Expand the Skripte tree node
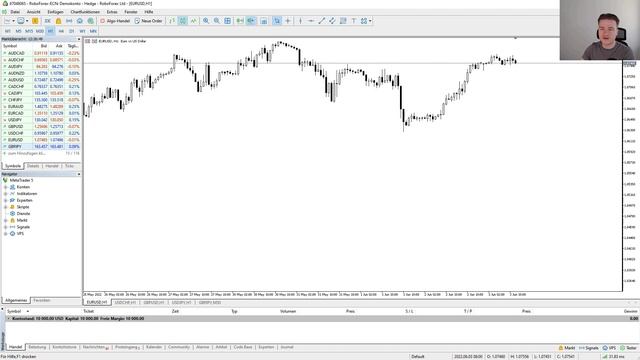This screenshot has width=640, height=360. click(x=6, y=207)
